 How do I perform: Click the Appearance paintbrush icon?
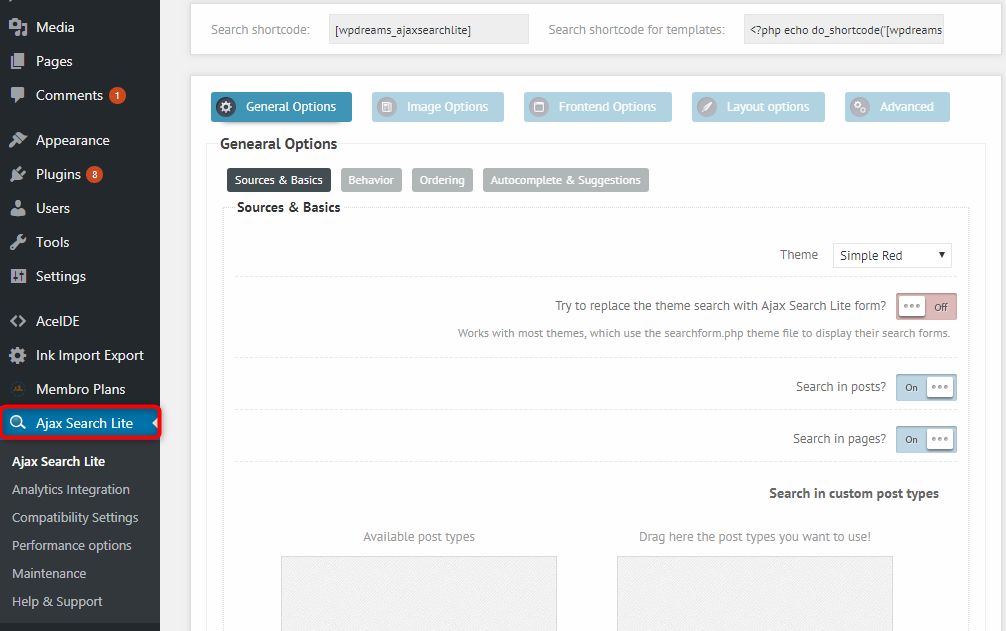[18, 140]
